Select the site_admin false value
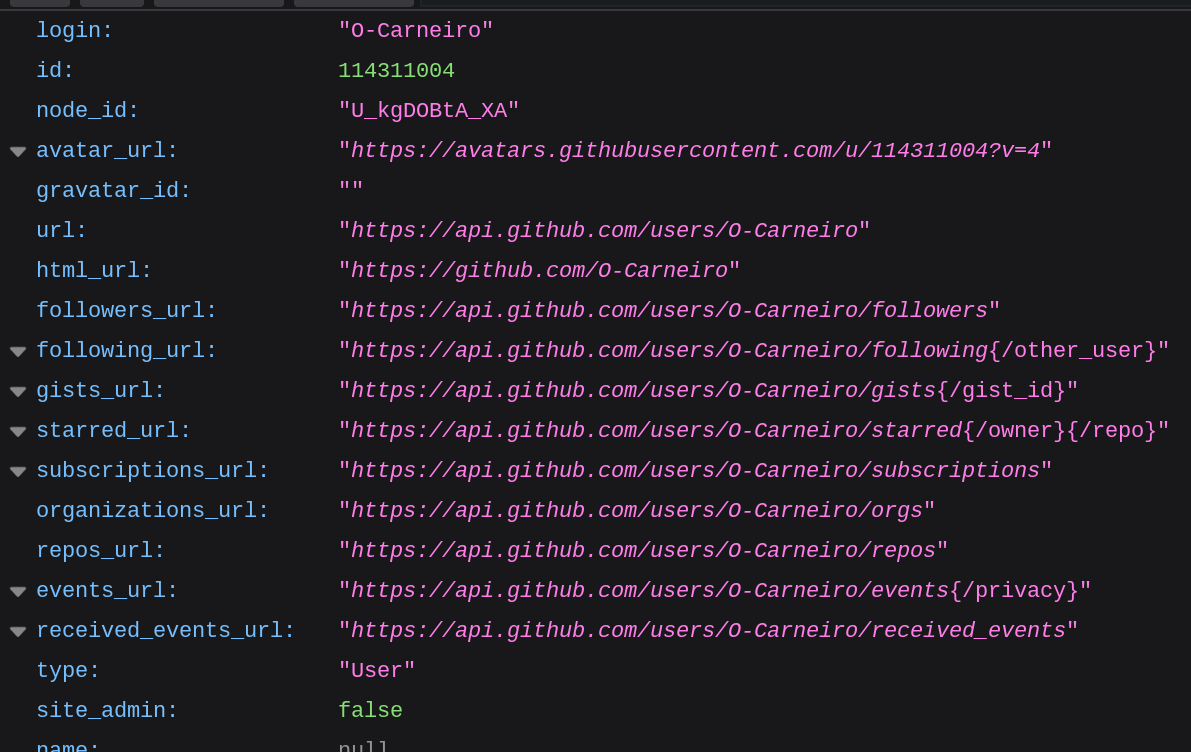 click(x=371, y=710)
